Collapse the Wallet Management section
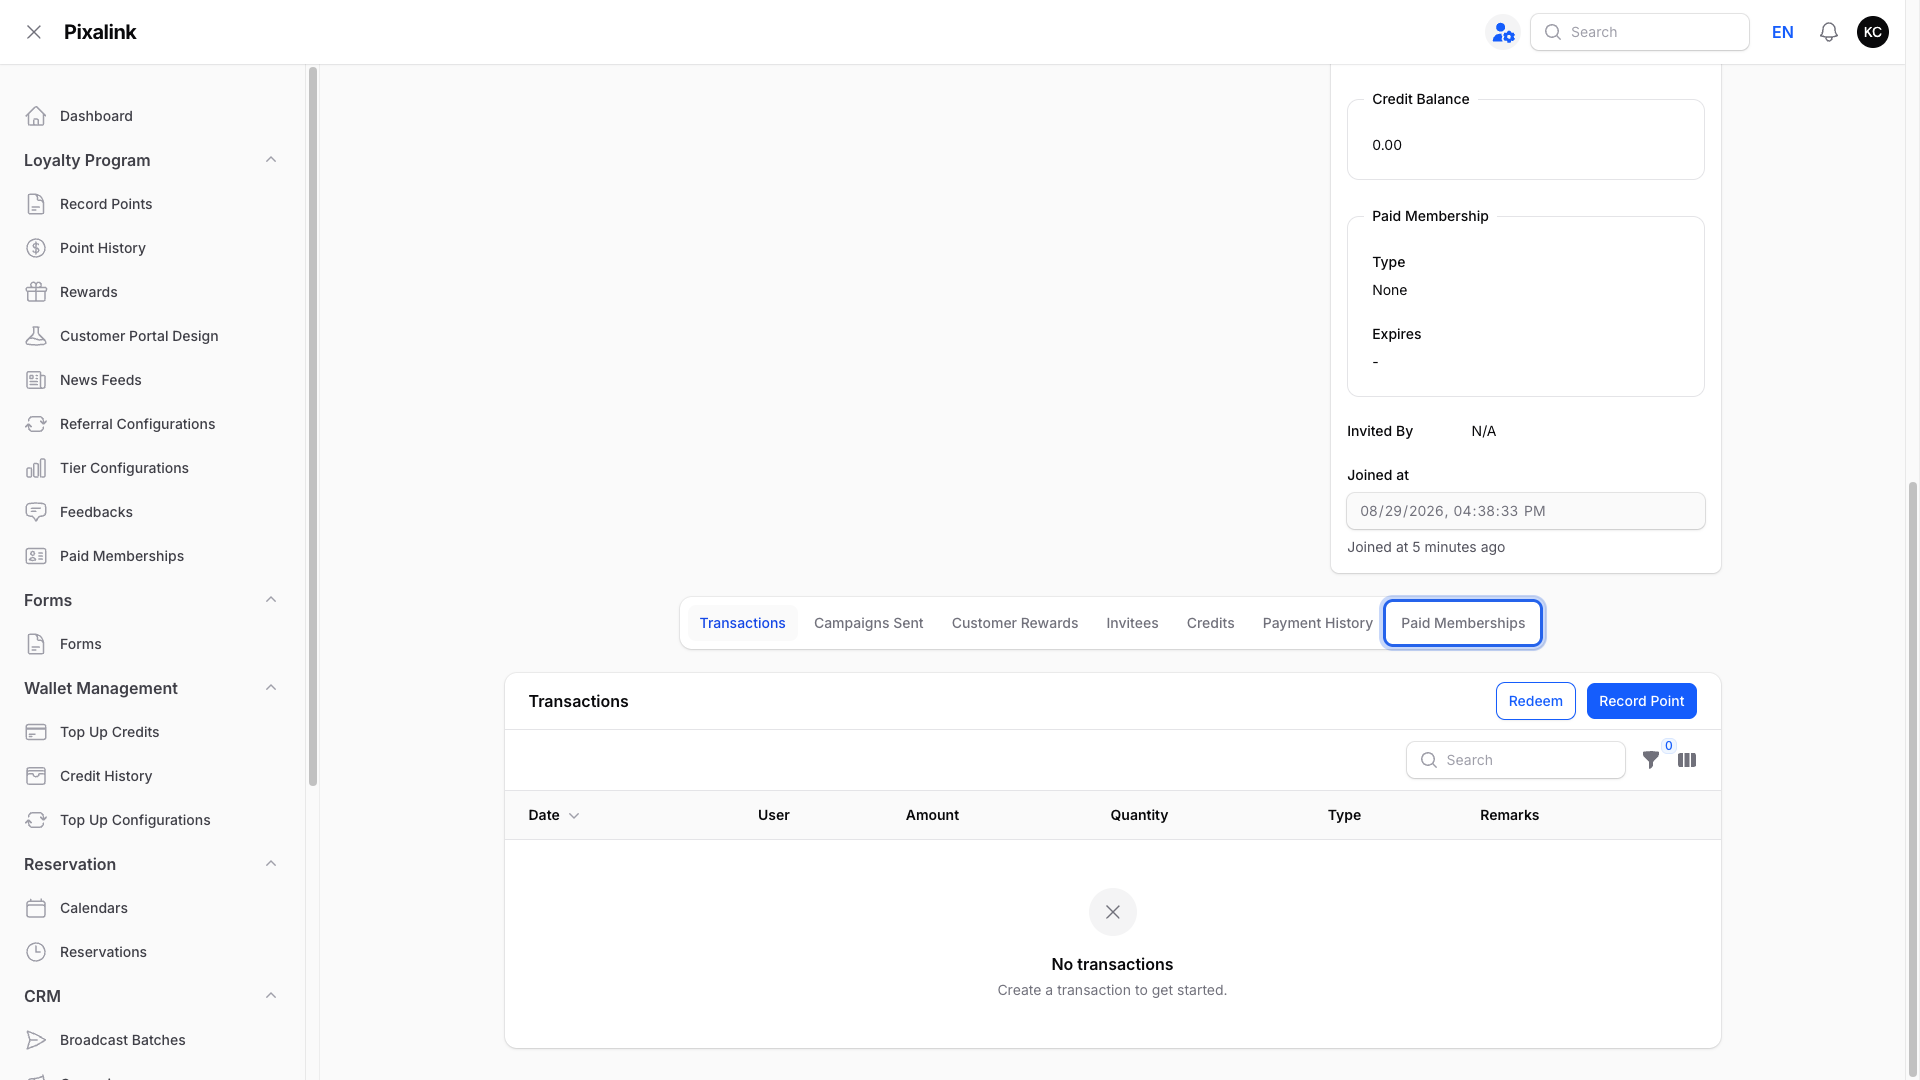The width and height of the screenshot is (1920, 1080). tap(271, 688)
